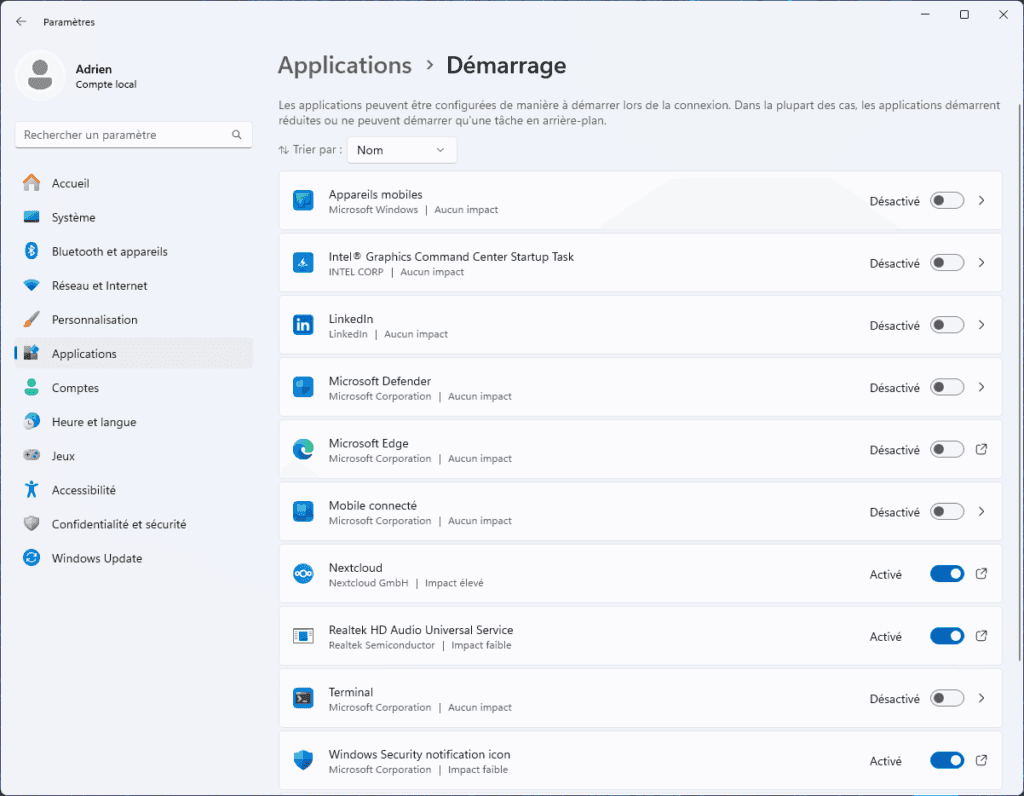Open Réseau et Internet section
The width and height of the screenshot is (1024, 796).
[x=133, y=285]
